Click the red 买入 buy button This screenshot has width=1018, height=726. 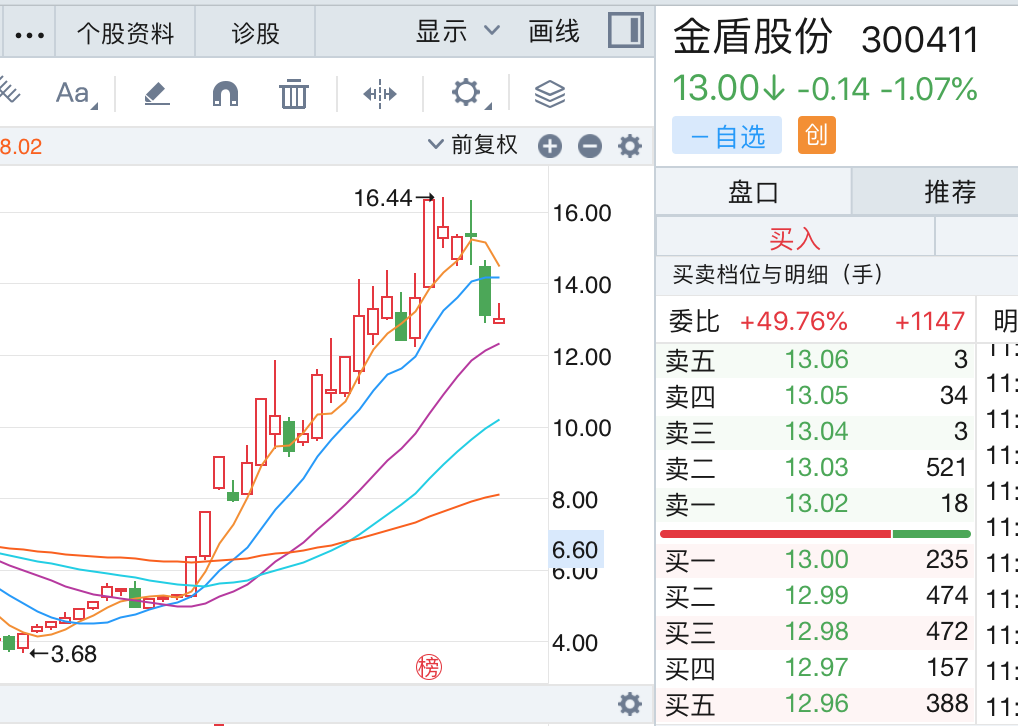(795, 238)
